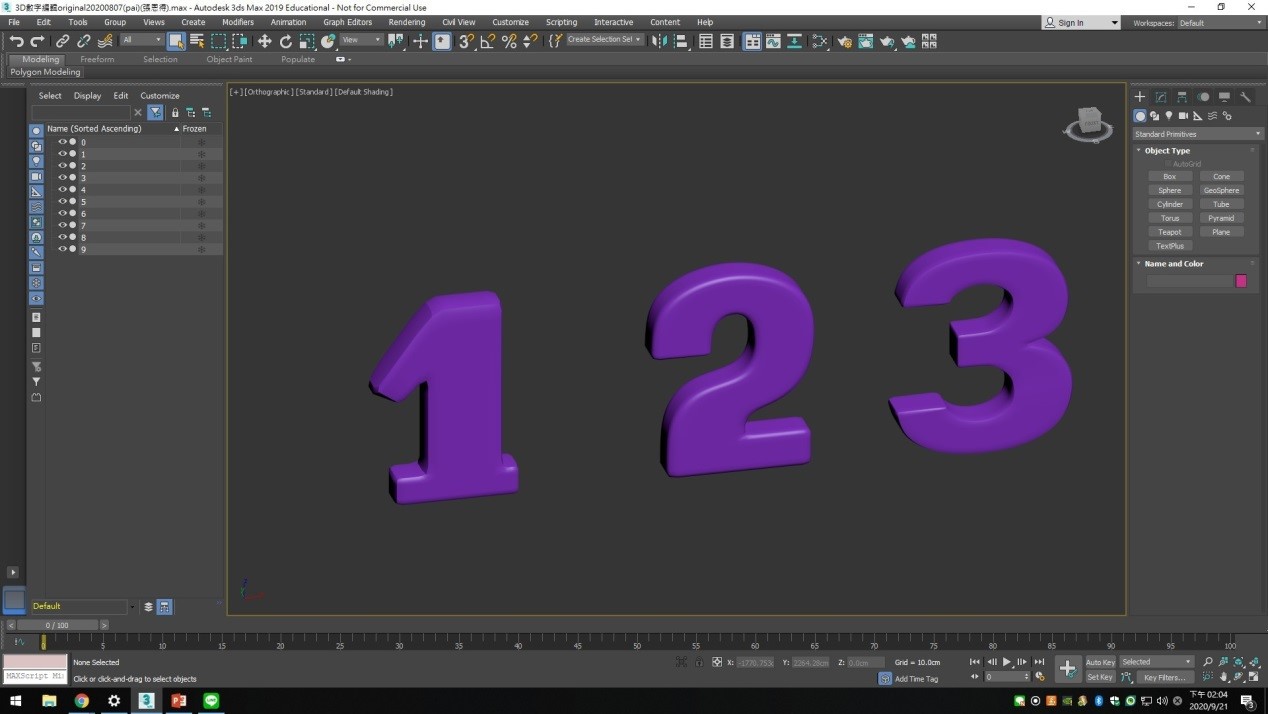This screenshot has height=714, width=1268.
Task: Toggle the Auto Key button
Action: (x=1100, y=662)
